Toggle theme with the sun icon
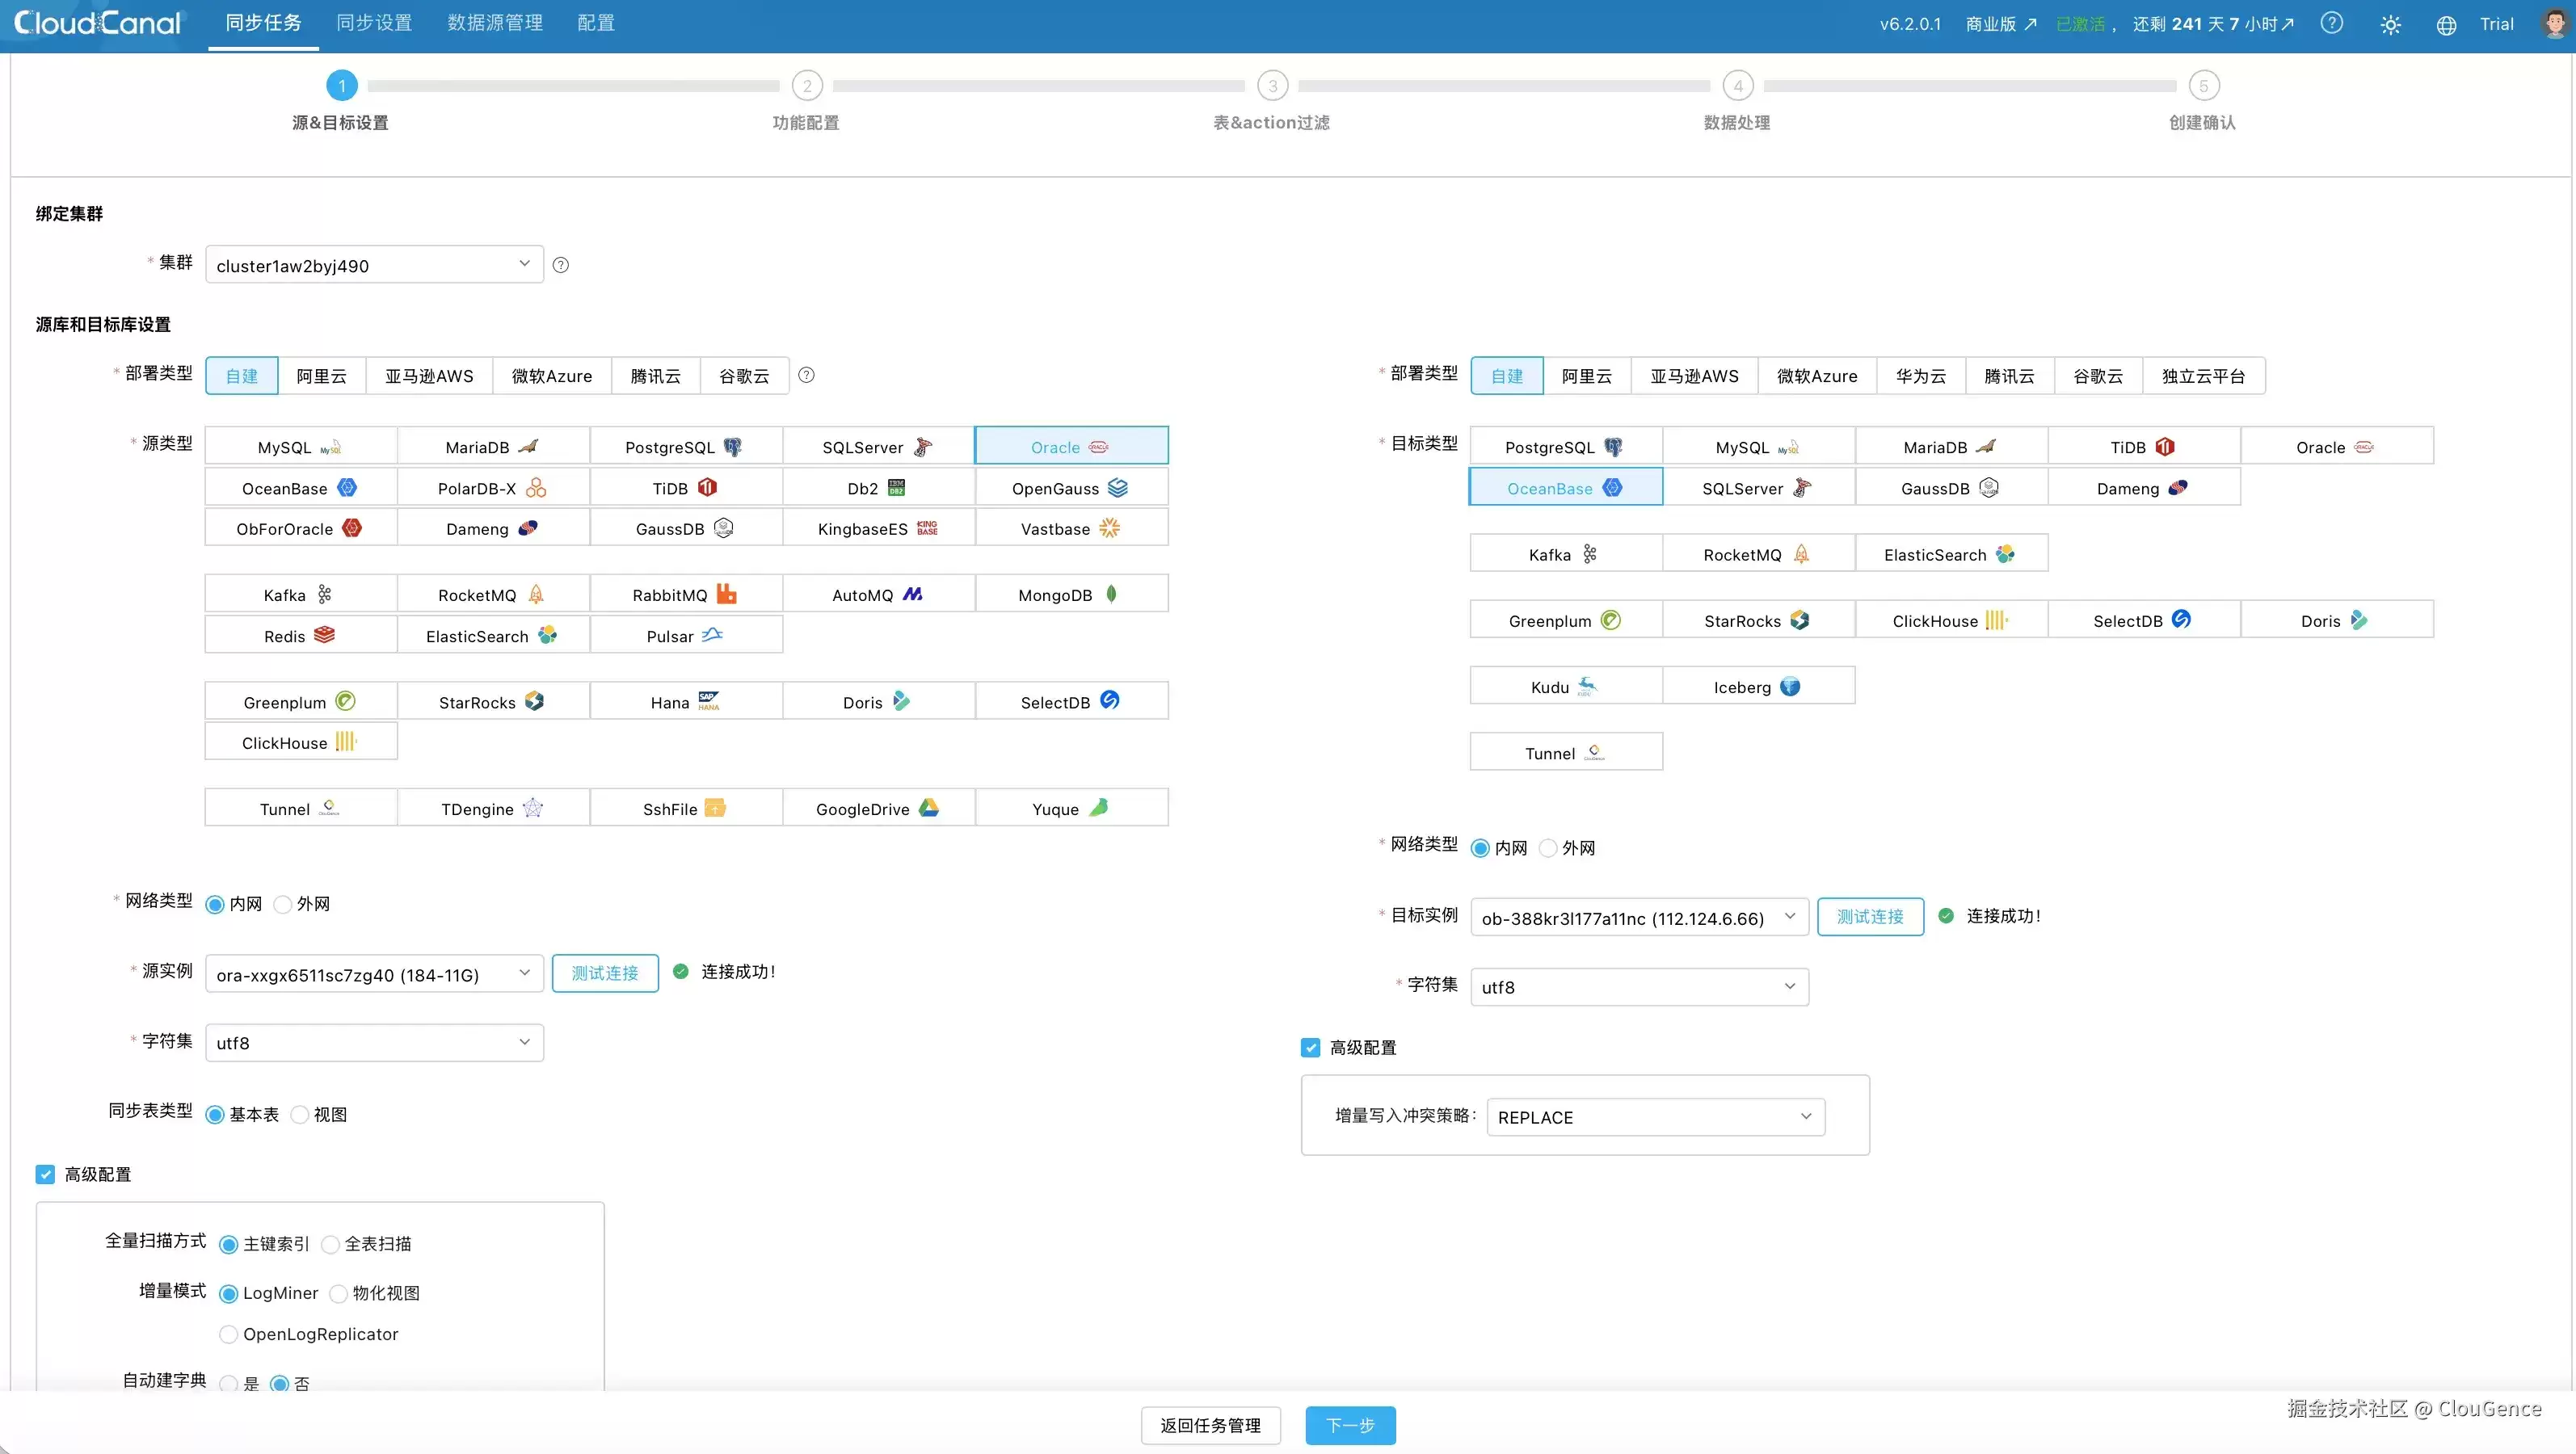 pyautogui.click(x=2390, y=25)
